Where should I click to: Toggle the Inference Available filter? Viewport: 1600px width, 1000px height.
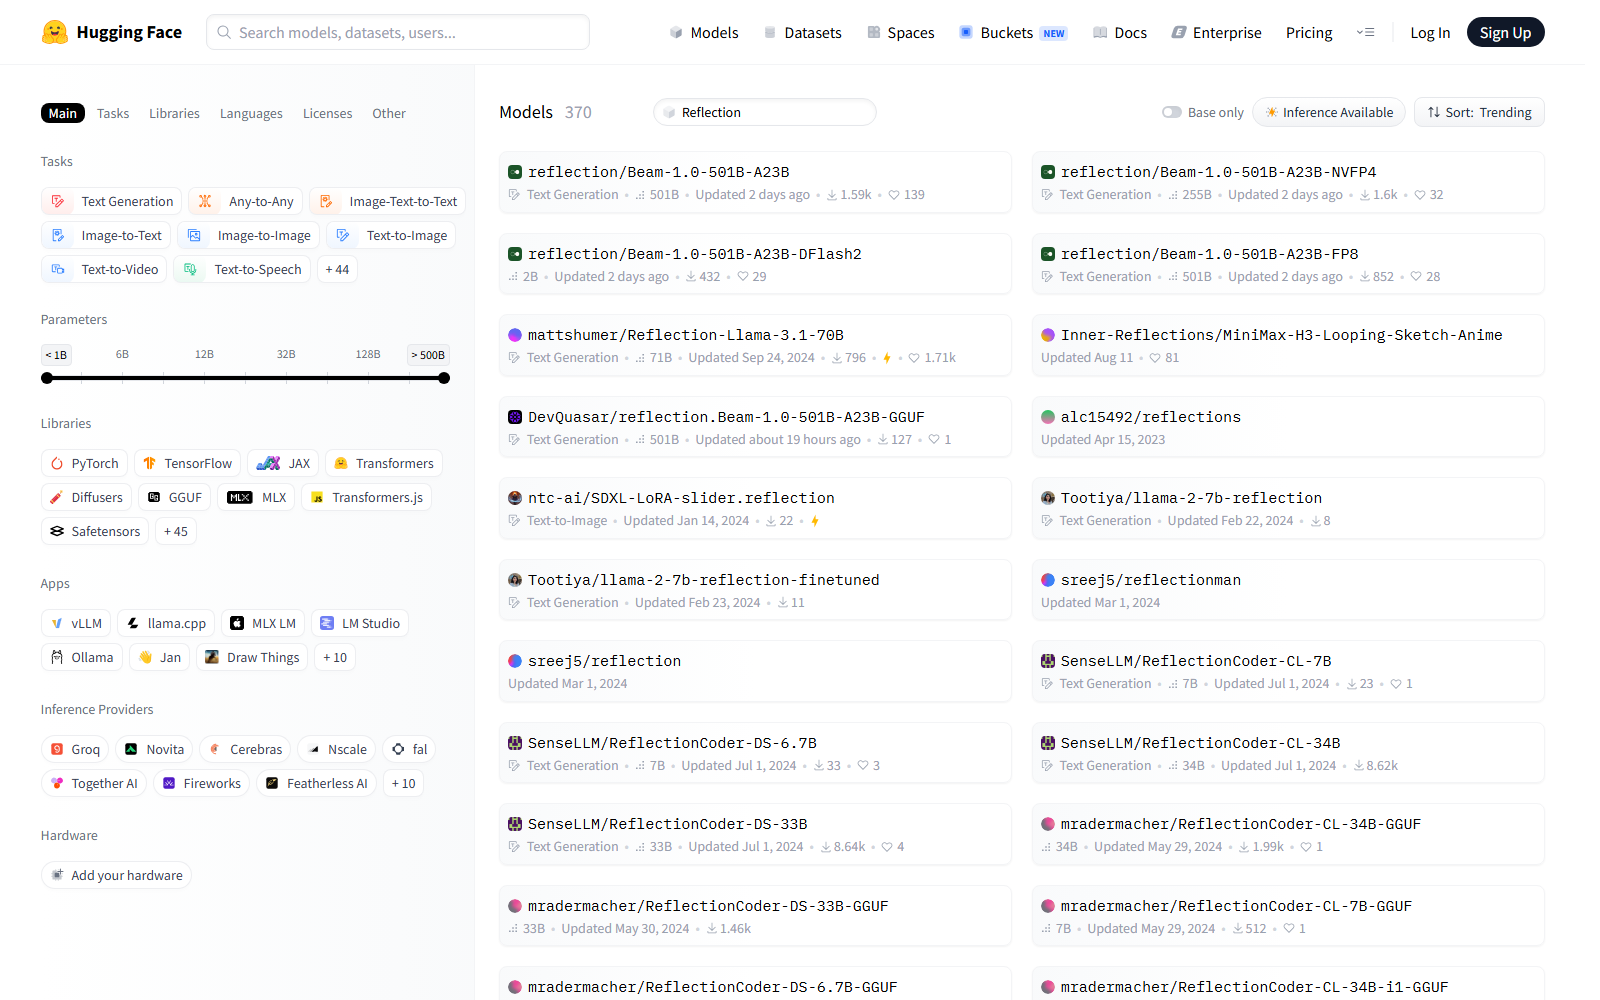click(x=1329, y=112)
